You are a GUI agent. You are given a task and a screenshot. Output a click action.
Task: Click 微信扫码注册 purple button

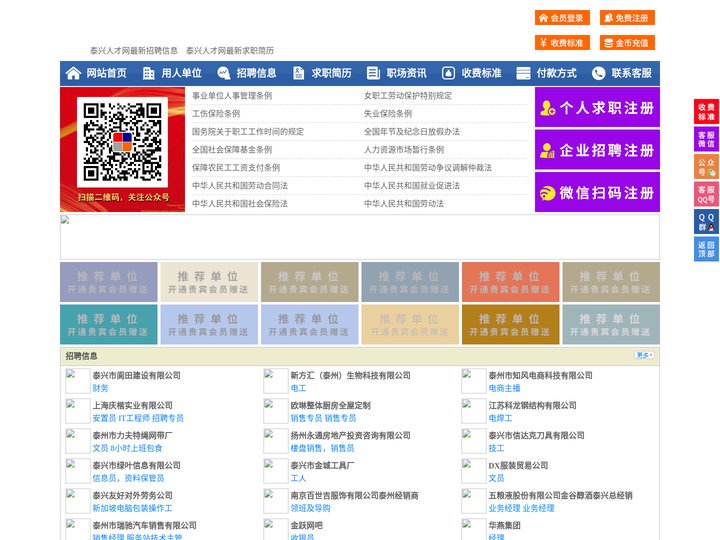pos(597,192)
